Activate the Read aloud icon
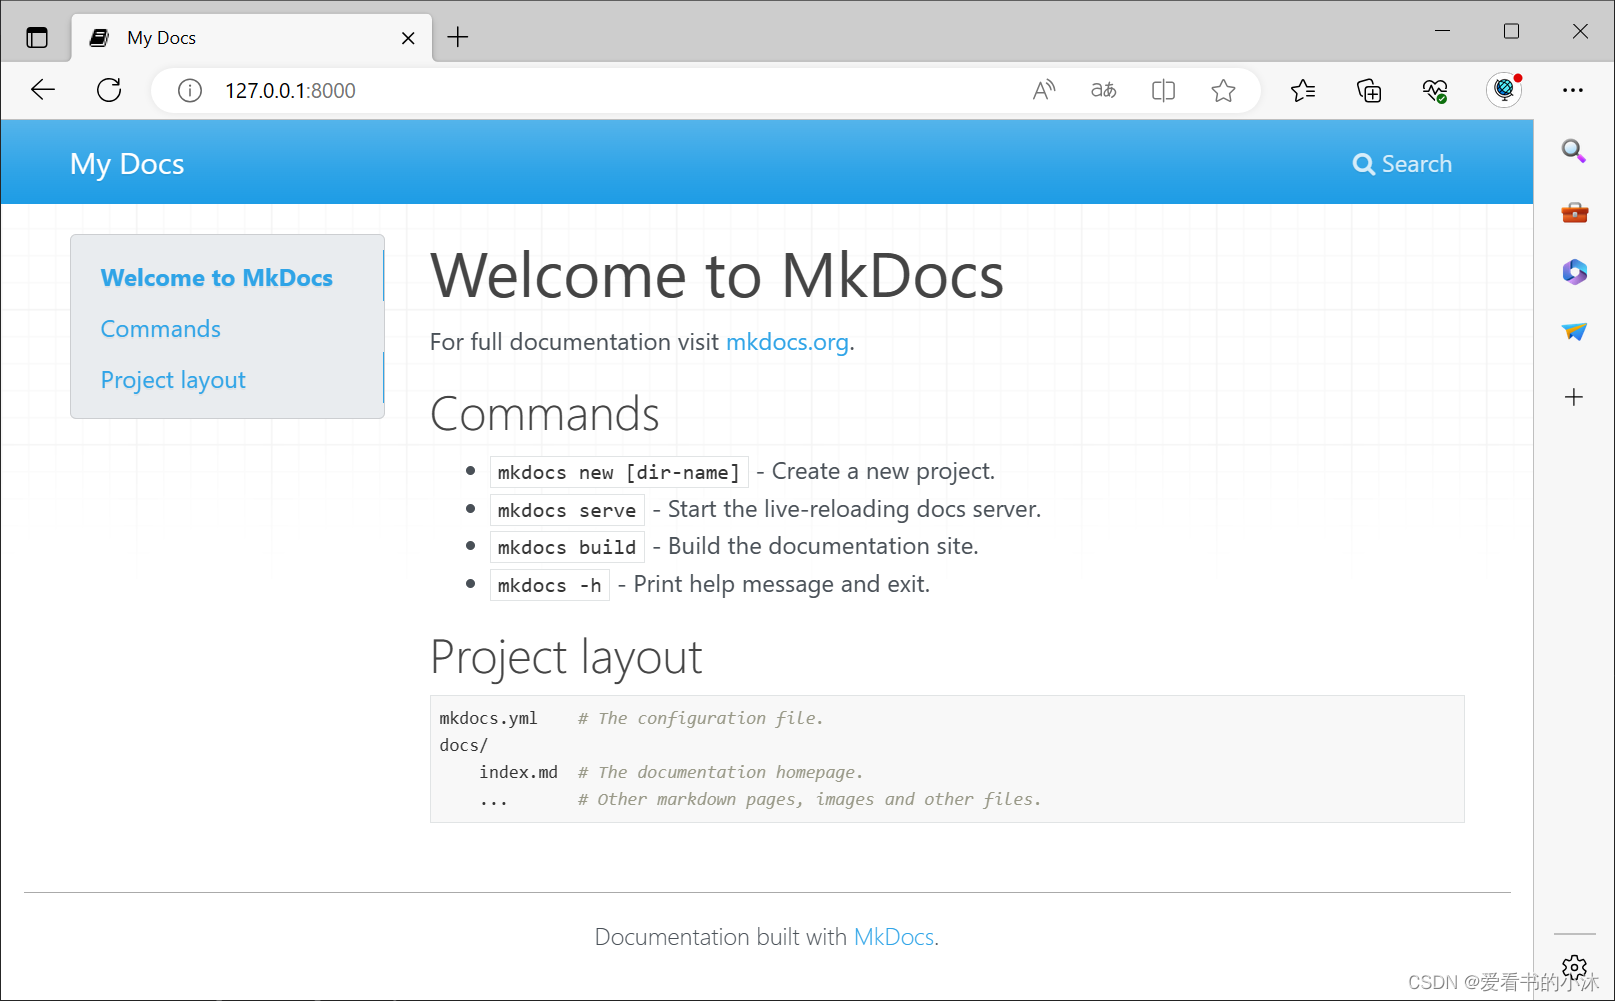1615x1001 pixels. [1044, 91]
